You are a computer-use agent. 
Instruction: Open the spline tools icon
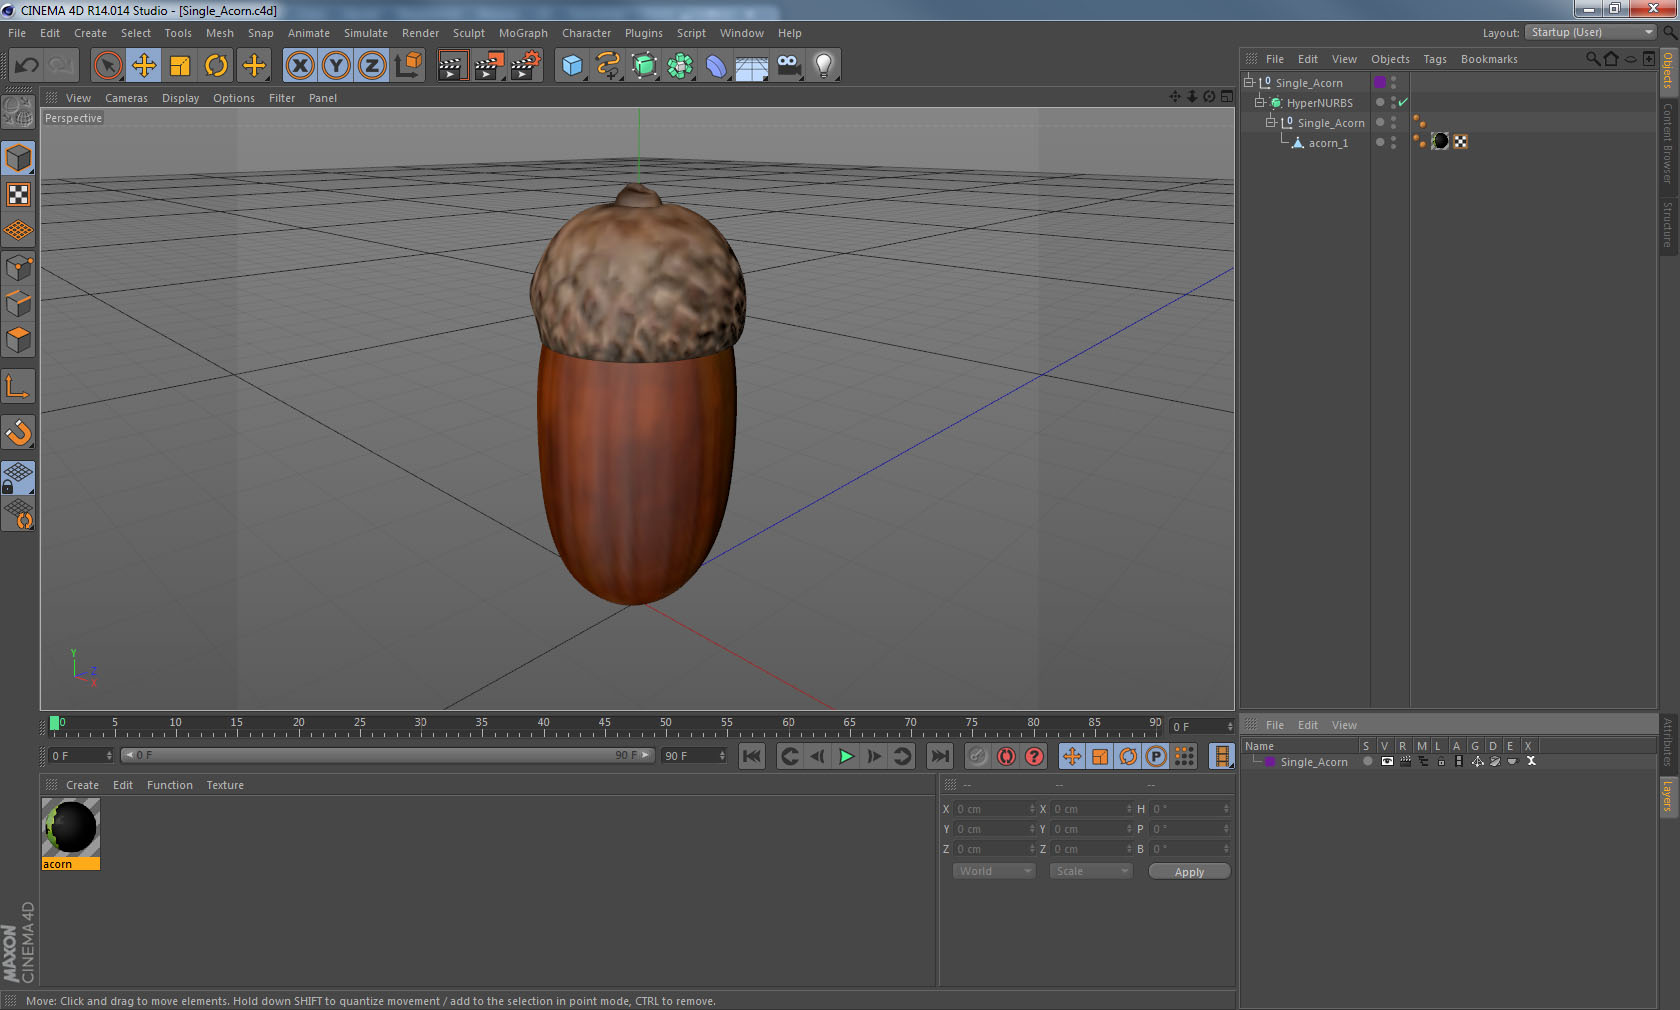click(608, 66)
